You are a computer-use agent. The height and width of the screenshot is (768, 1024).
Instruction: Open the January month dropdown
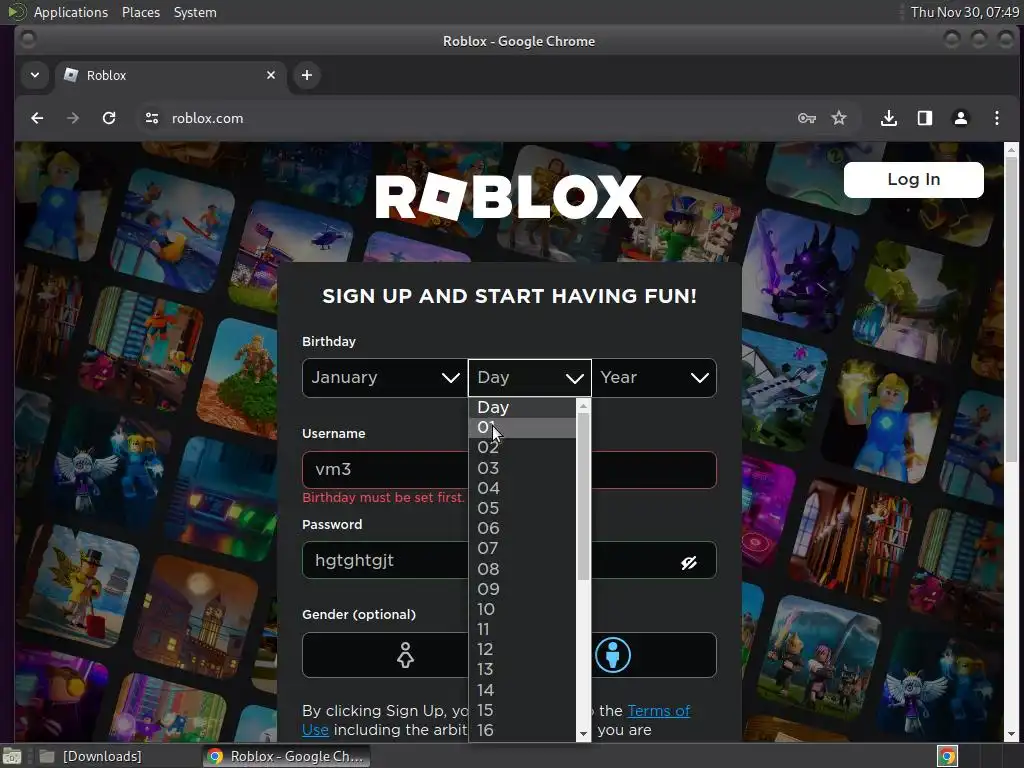(x=385, y=377)
